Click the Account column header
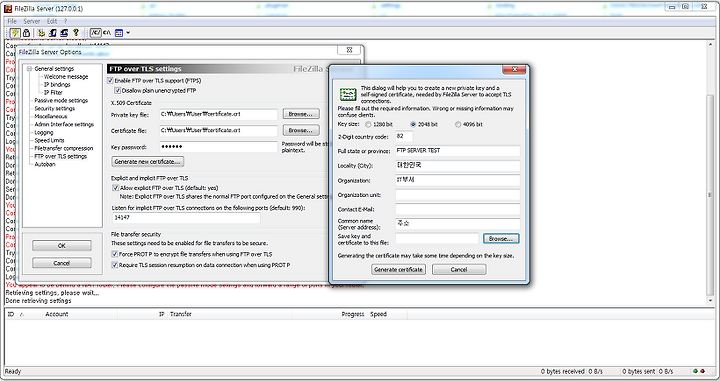The image size is (720, 381). 56,314
